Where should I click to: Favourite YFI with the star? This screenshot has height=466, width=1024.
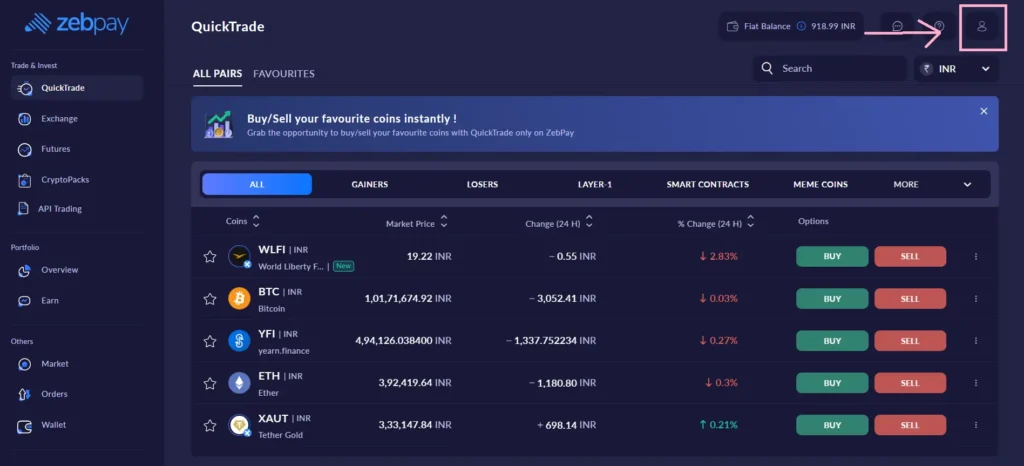click(x=210, y=341)
